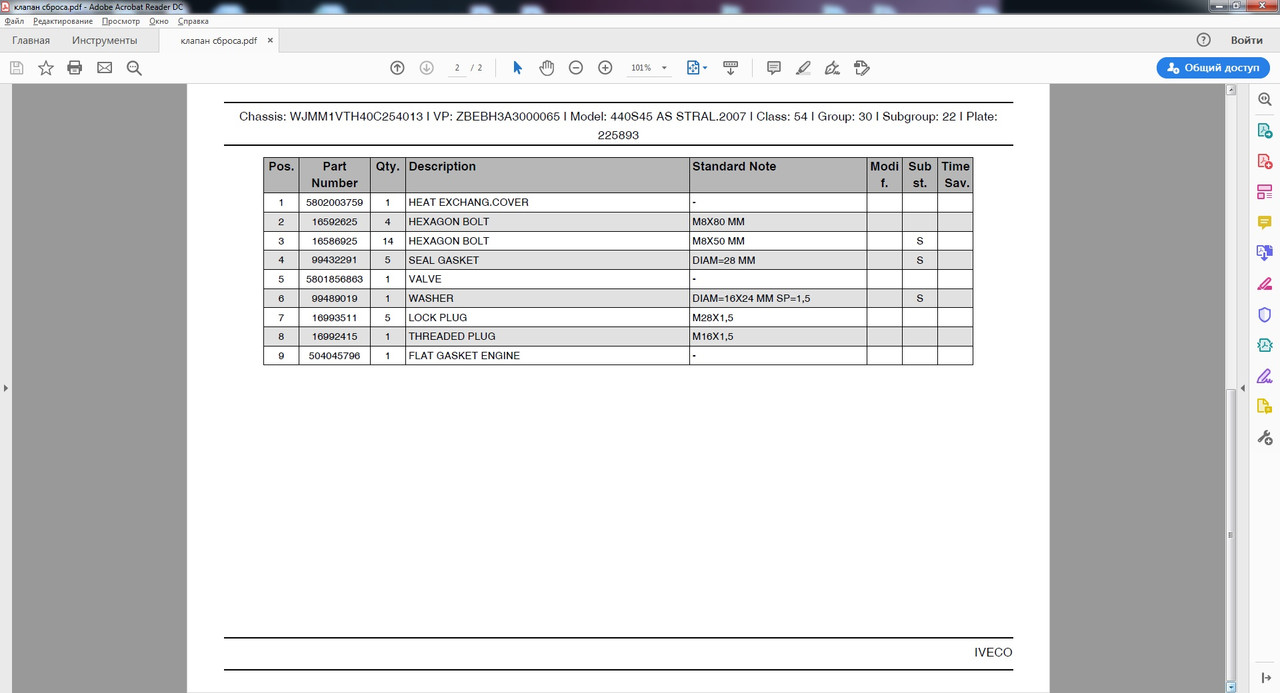This screenshot has height=693, width=1280.
Task: Select the arrow Selection tool
Action: coord(517,68)
